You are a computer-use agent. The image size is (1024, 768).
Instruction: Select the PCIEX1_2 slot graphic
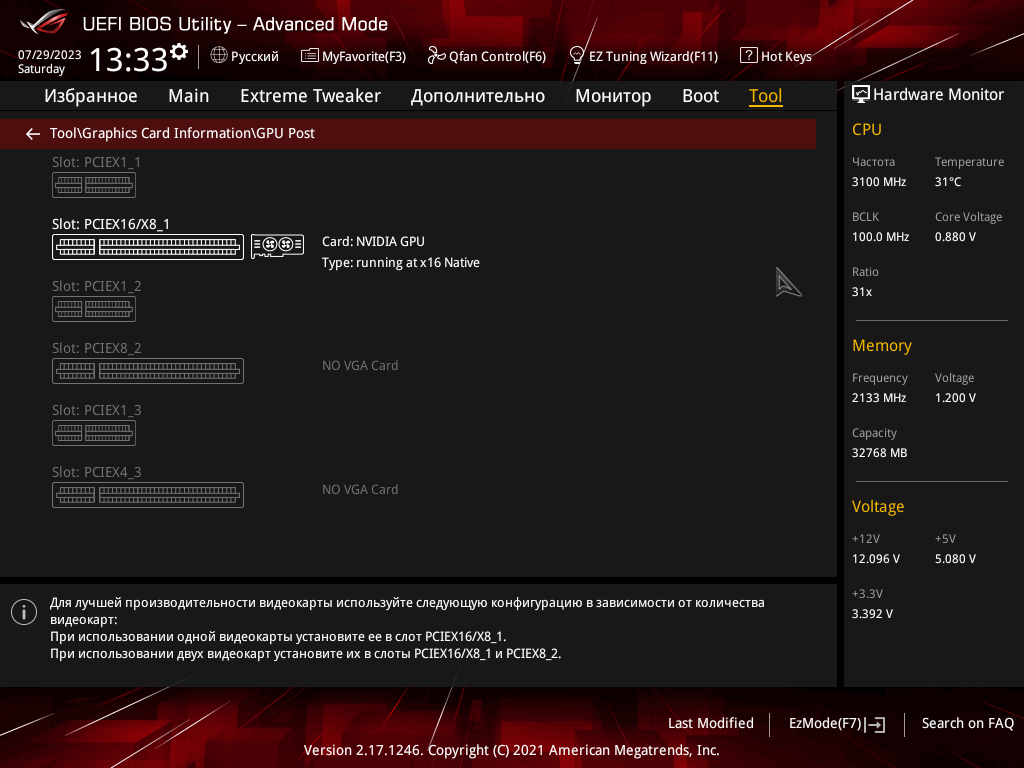[x=94, y=309]
